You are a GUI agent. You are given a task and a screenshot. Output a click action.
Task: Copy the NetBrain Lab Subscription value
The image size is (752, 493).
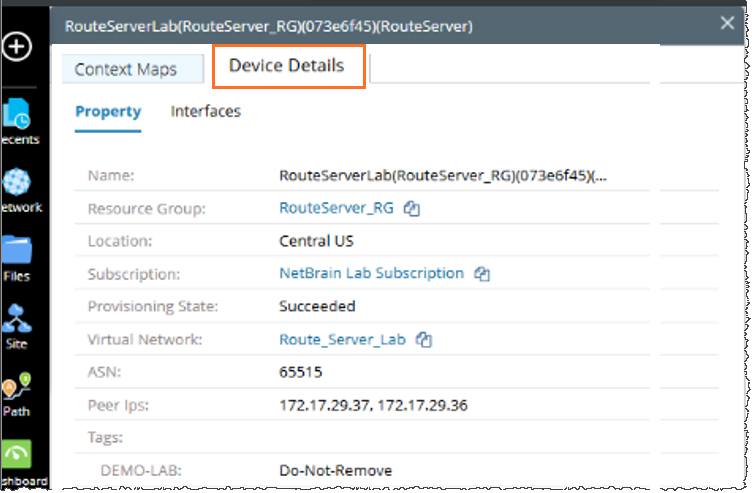click(481, 274)
